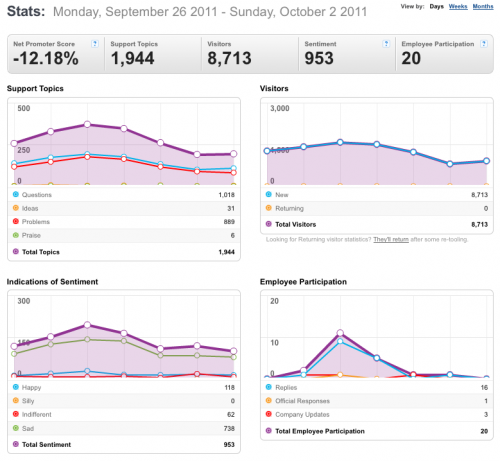500x461 pixels.
Task: Click the Visitors summary tile
Action: click(250, 54)
